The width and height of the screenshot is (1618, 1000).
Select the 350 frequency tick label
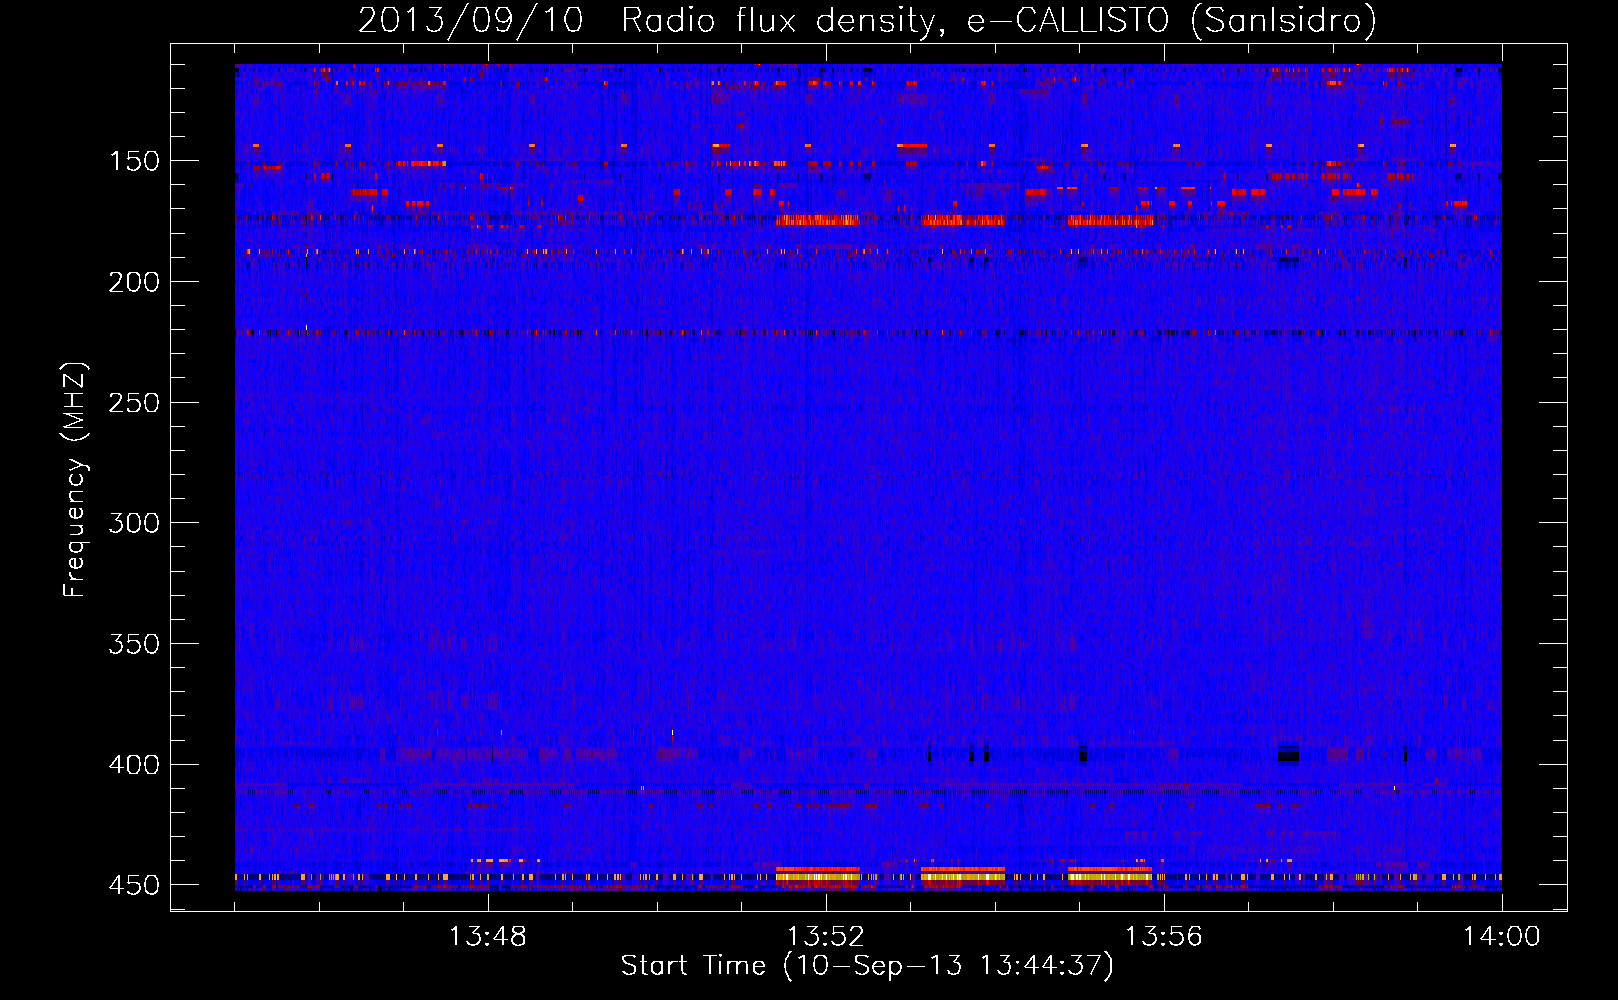click(133, 644)
